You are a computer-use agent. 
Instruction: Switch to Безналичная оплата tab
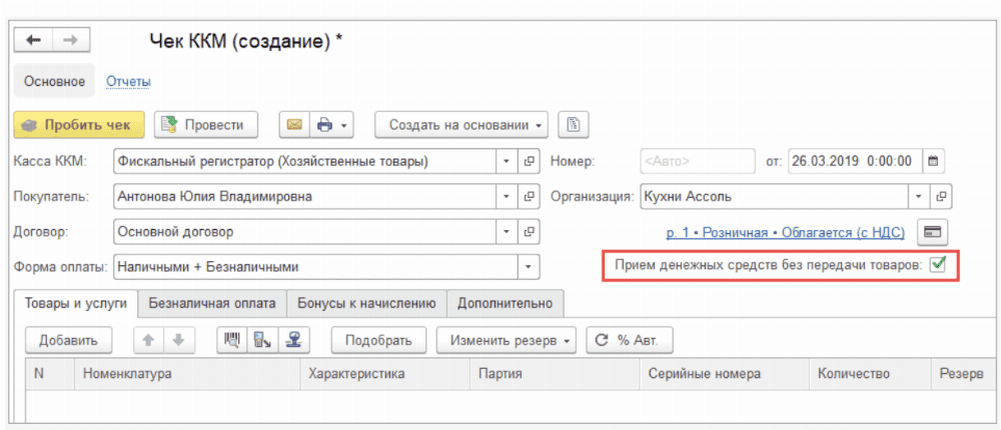tap(212, 303)
